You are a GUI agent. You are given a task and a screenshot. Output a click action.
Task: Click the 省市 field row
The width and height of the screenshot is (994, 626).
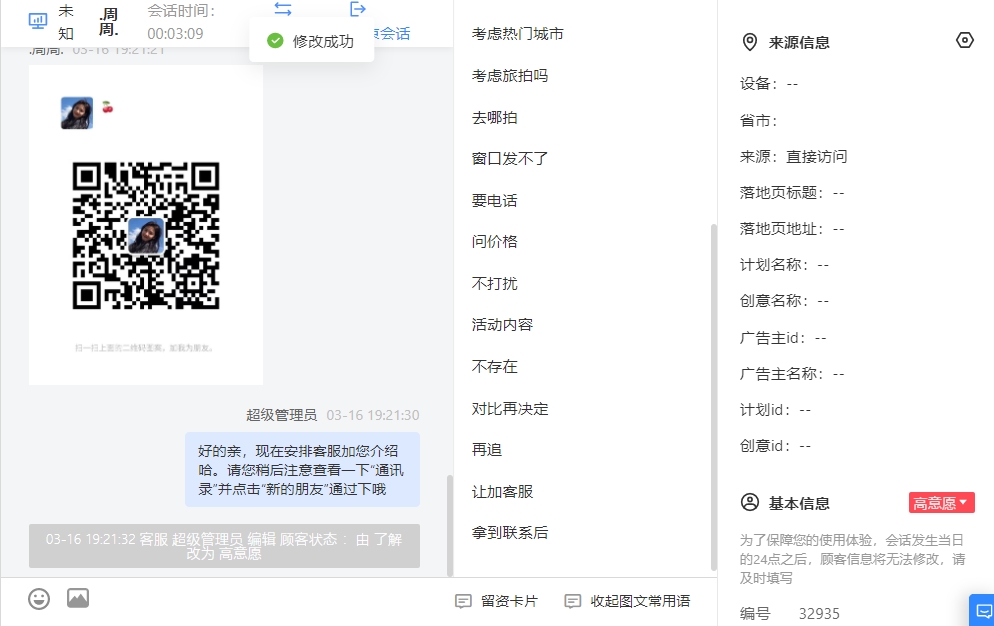758,121
